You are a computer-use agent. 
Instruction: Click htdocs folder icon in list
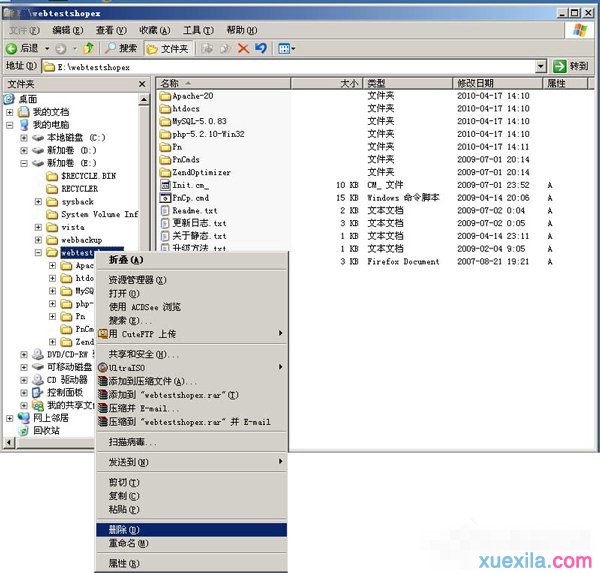(x=165, y=109)
